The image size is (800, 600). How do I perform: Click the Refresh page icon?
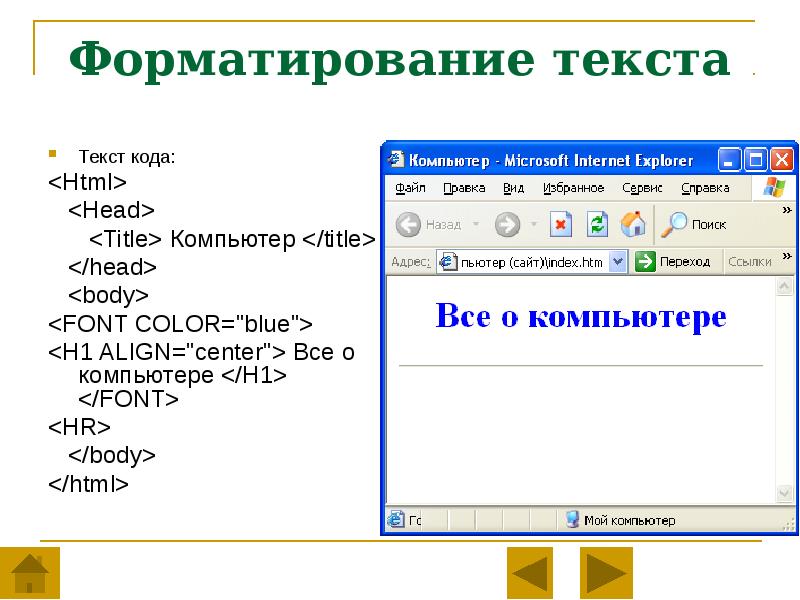point(597,224)
